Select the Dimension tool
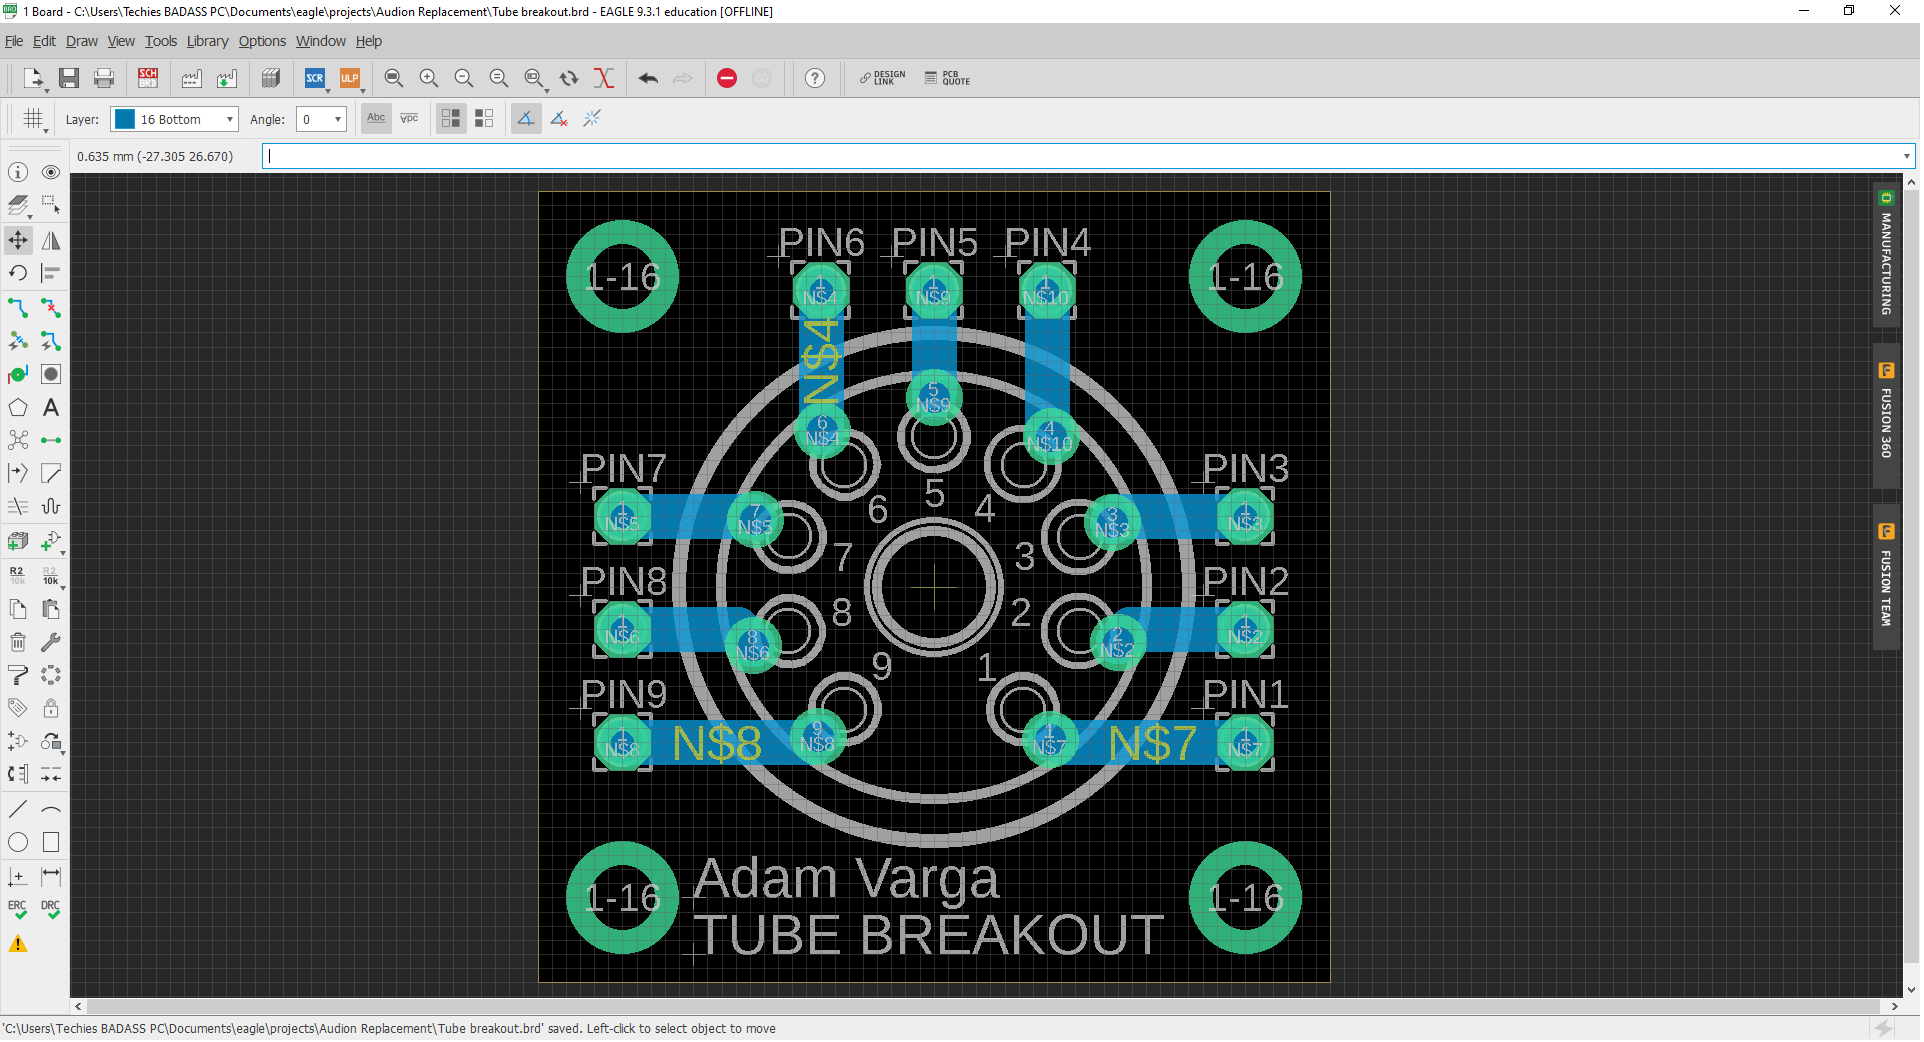The image size is (1924, 1042). (51, 876)
